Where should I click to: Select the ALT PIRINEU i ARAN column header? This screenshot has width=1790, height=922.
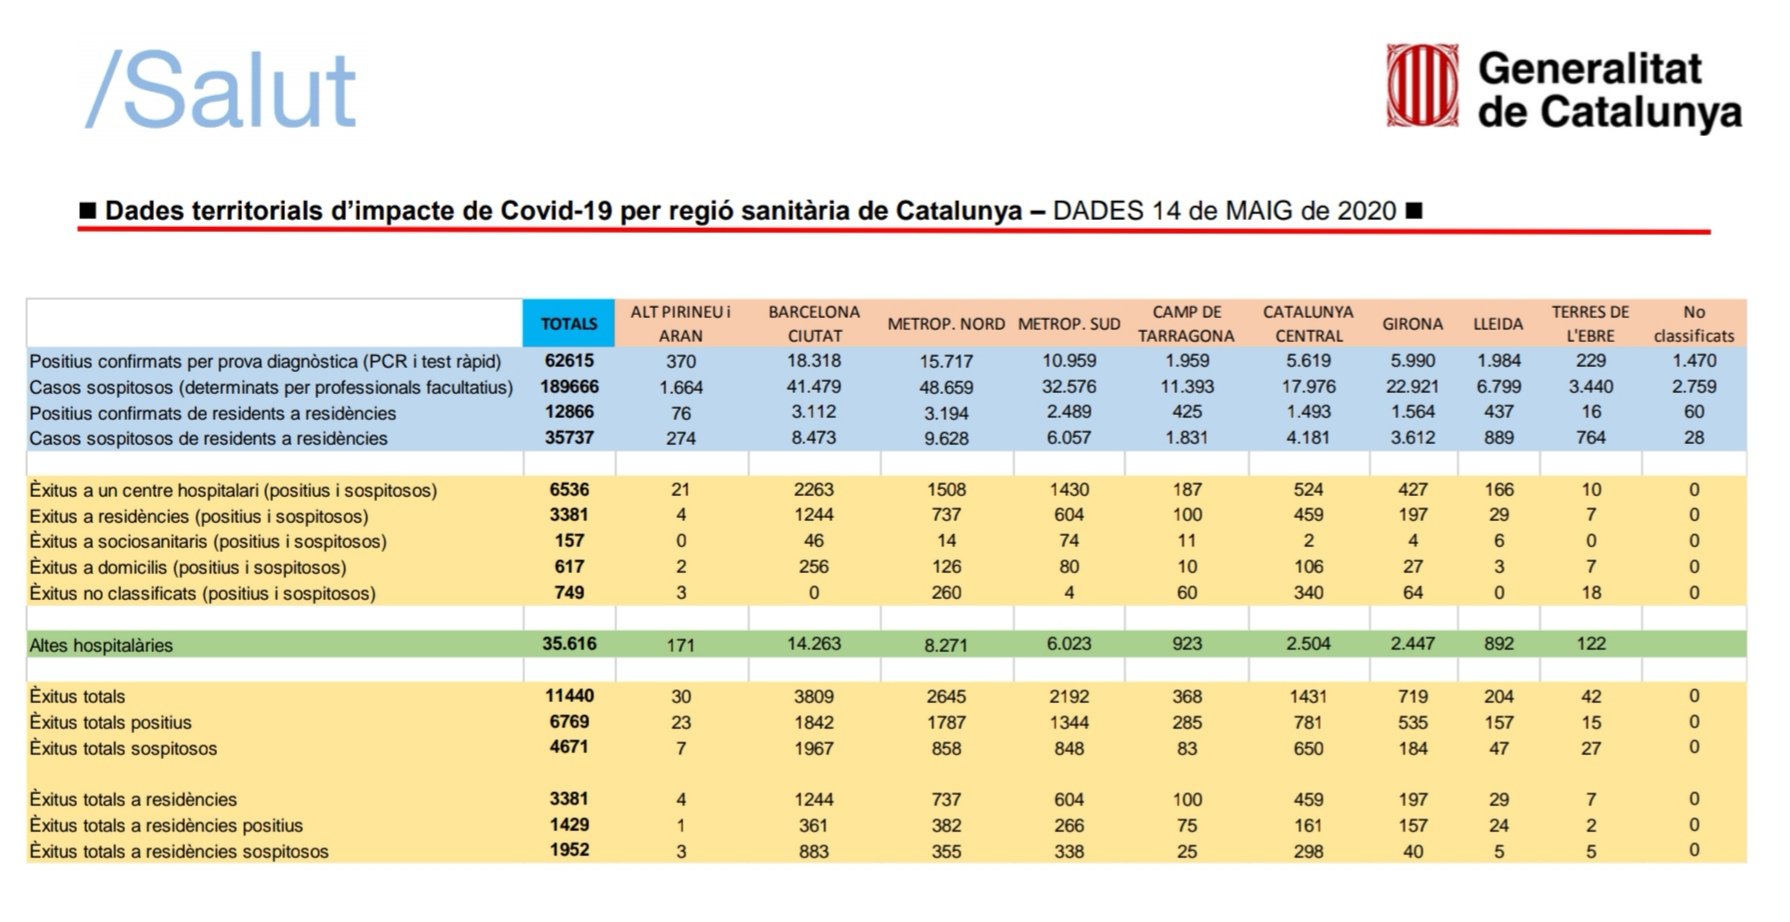tap(681, 323)
